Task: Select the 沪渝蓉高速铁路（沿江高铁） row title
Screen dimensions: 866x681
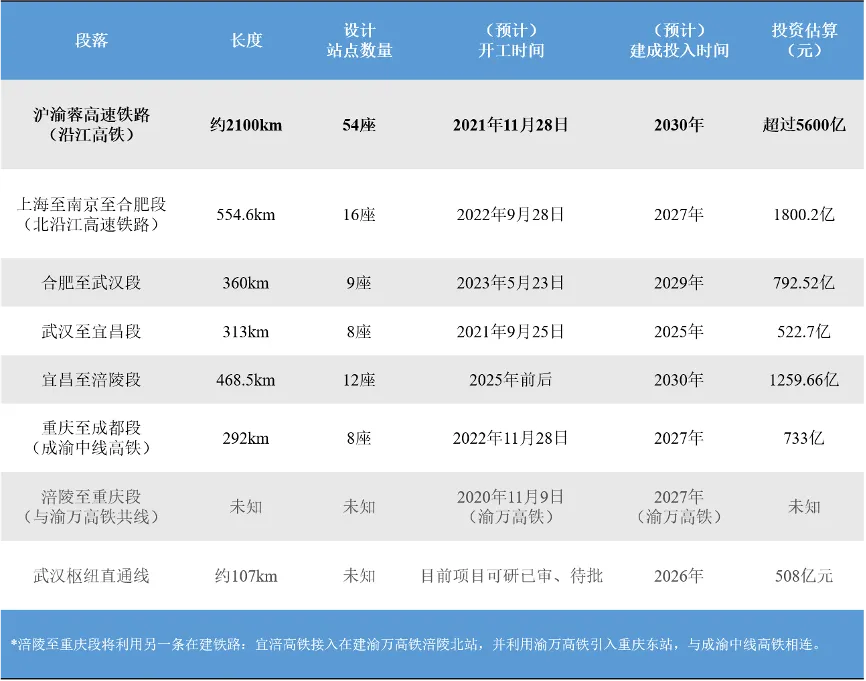Action: 91,125
